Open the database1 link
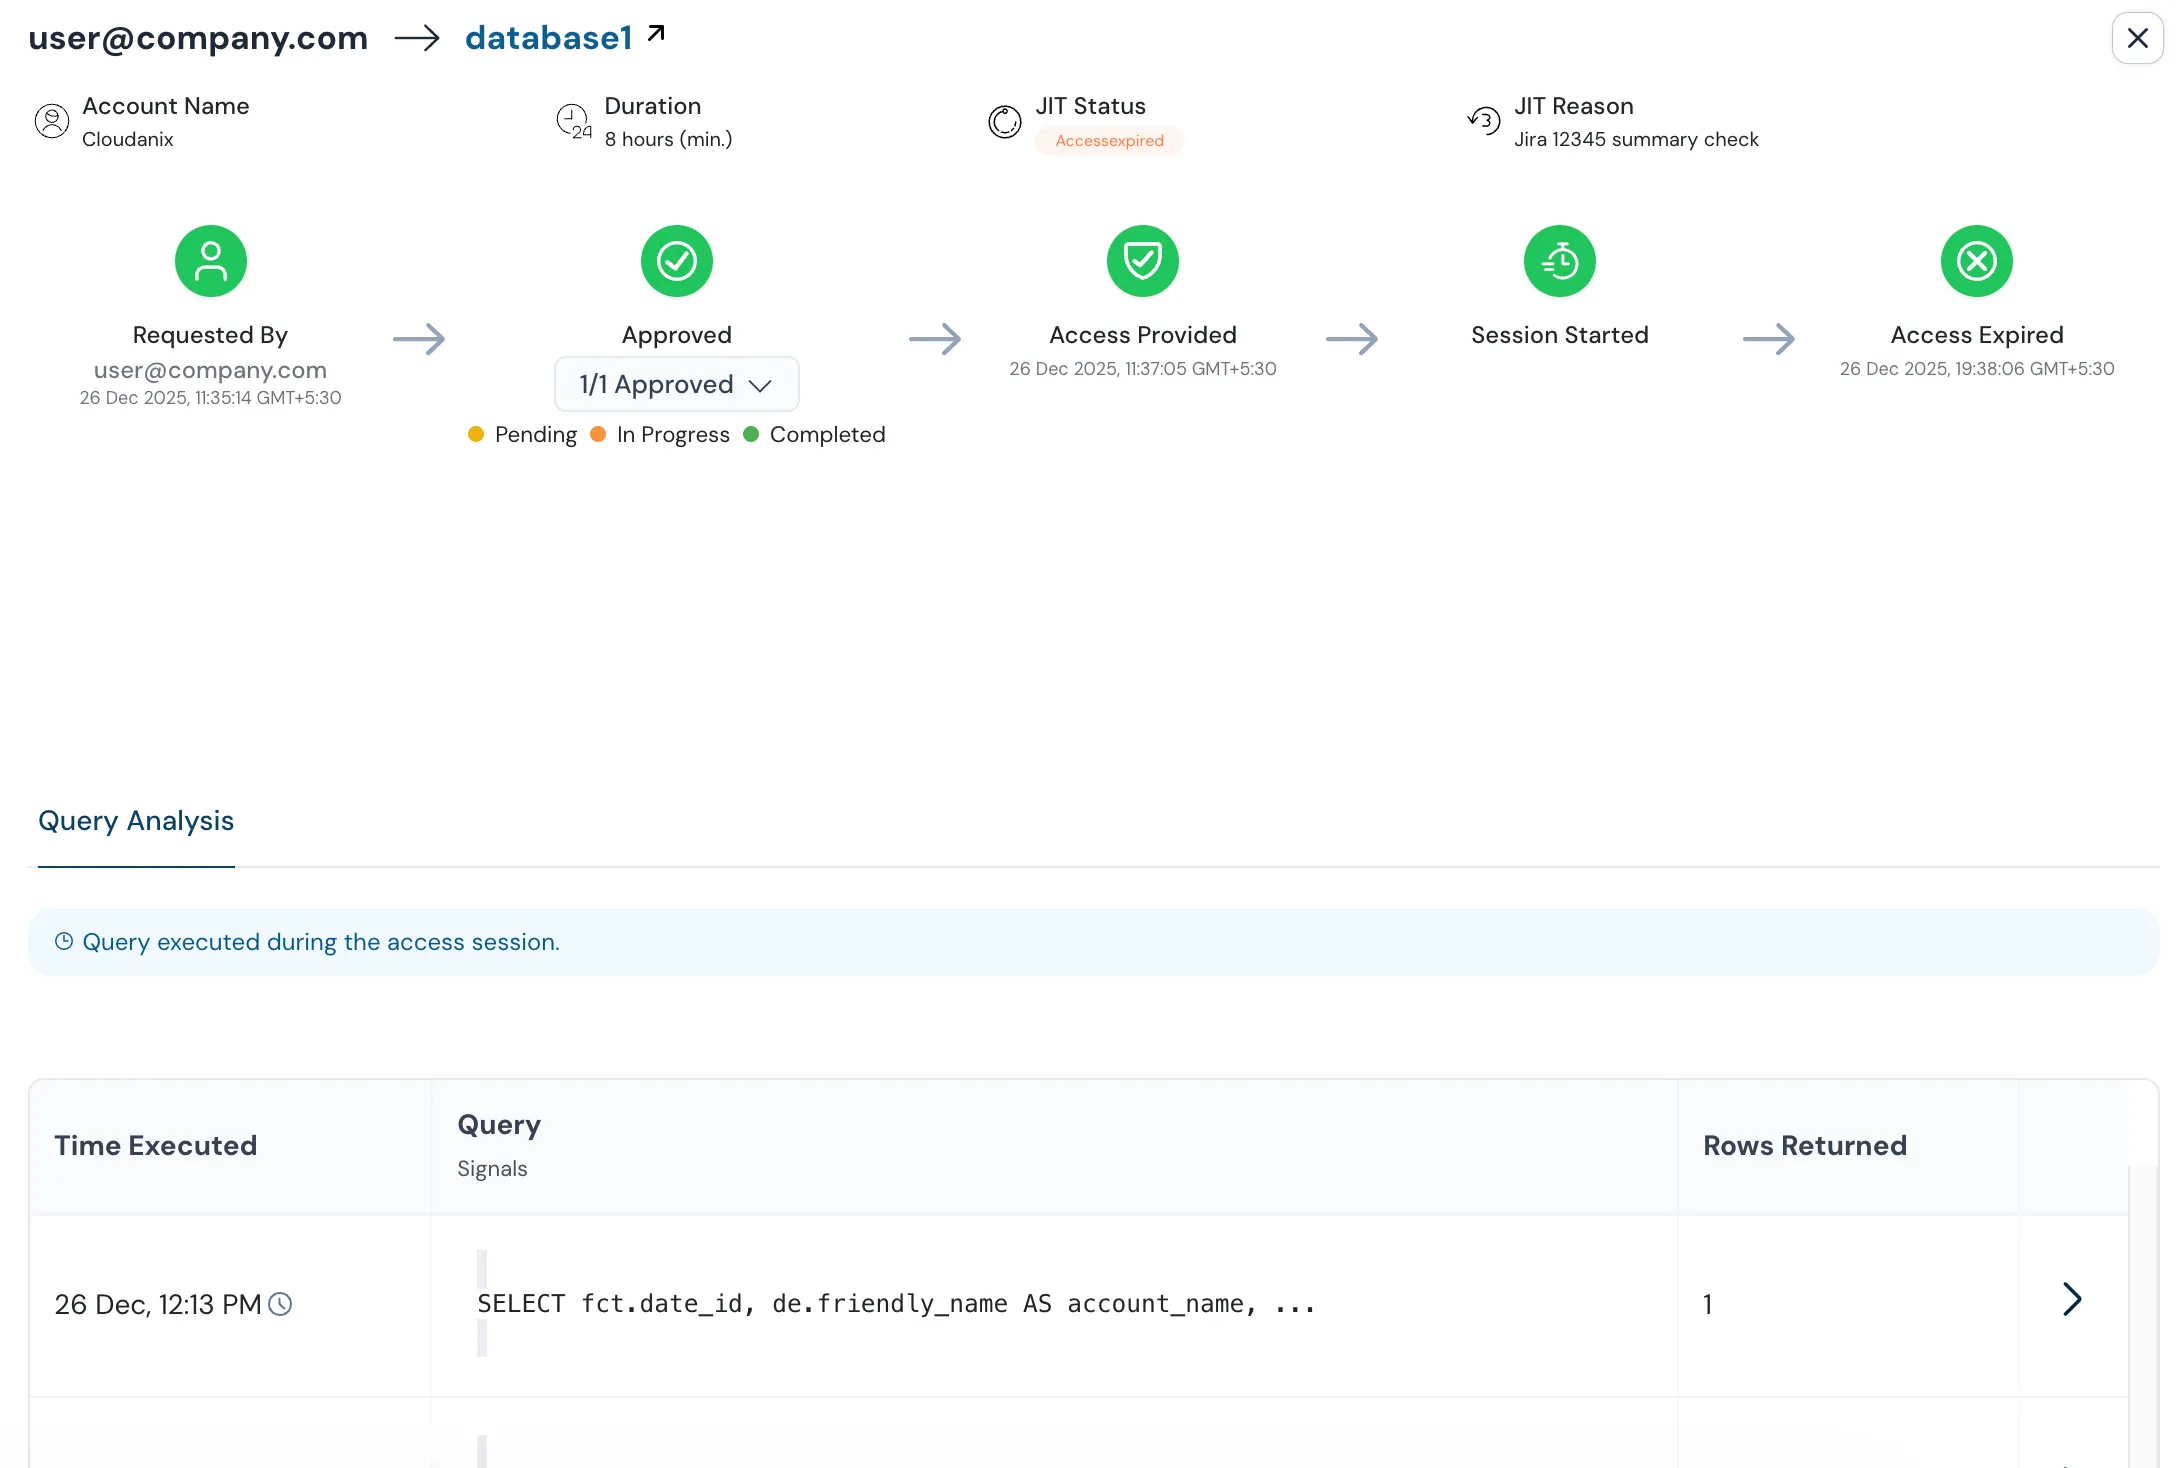This screenshot has width=2176, height=1468. pyautogui.click(x=547, y=37)
